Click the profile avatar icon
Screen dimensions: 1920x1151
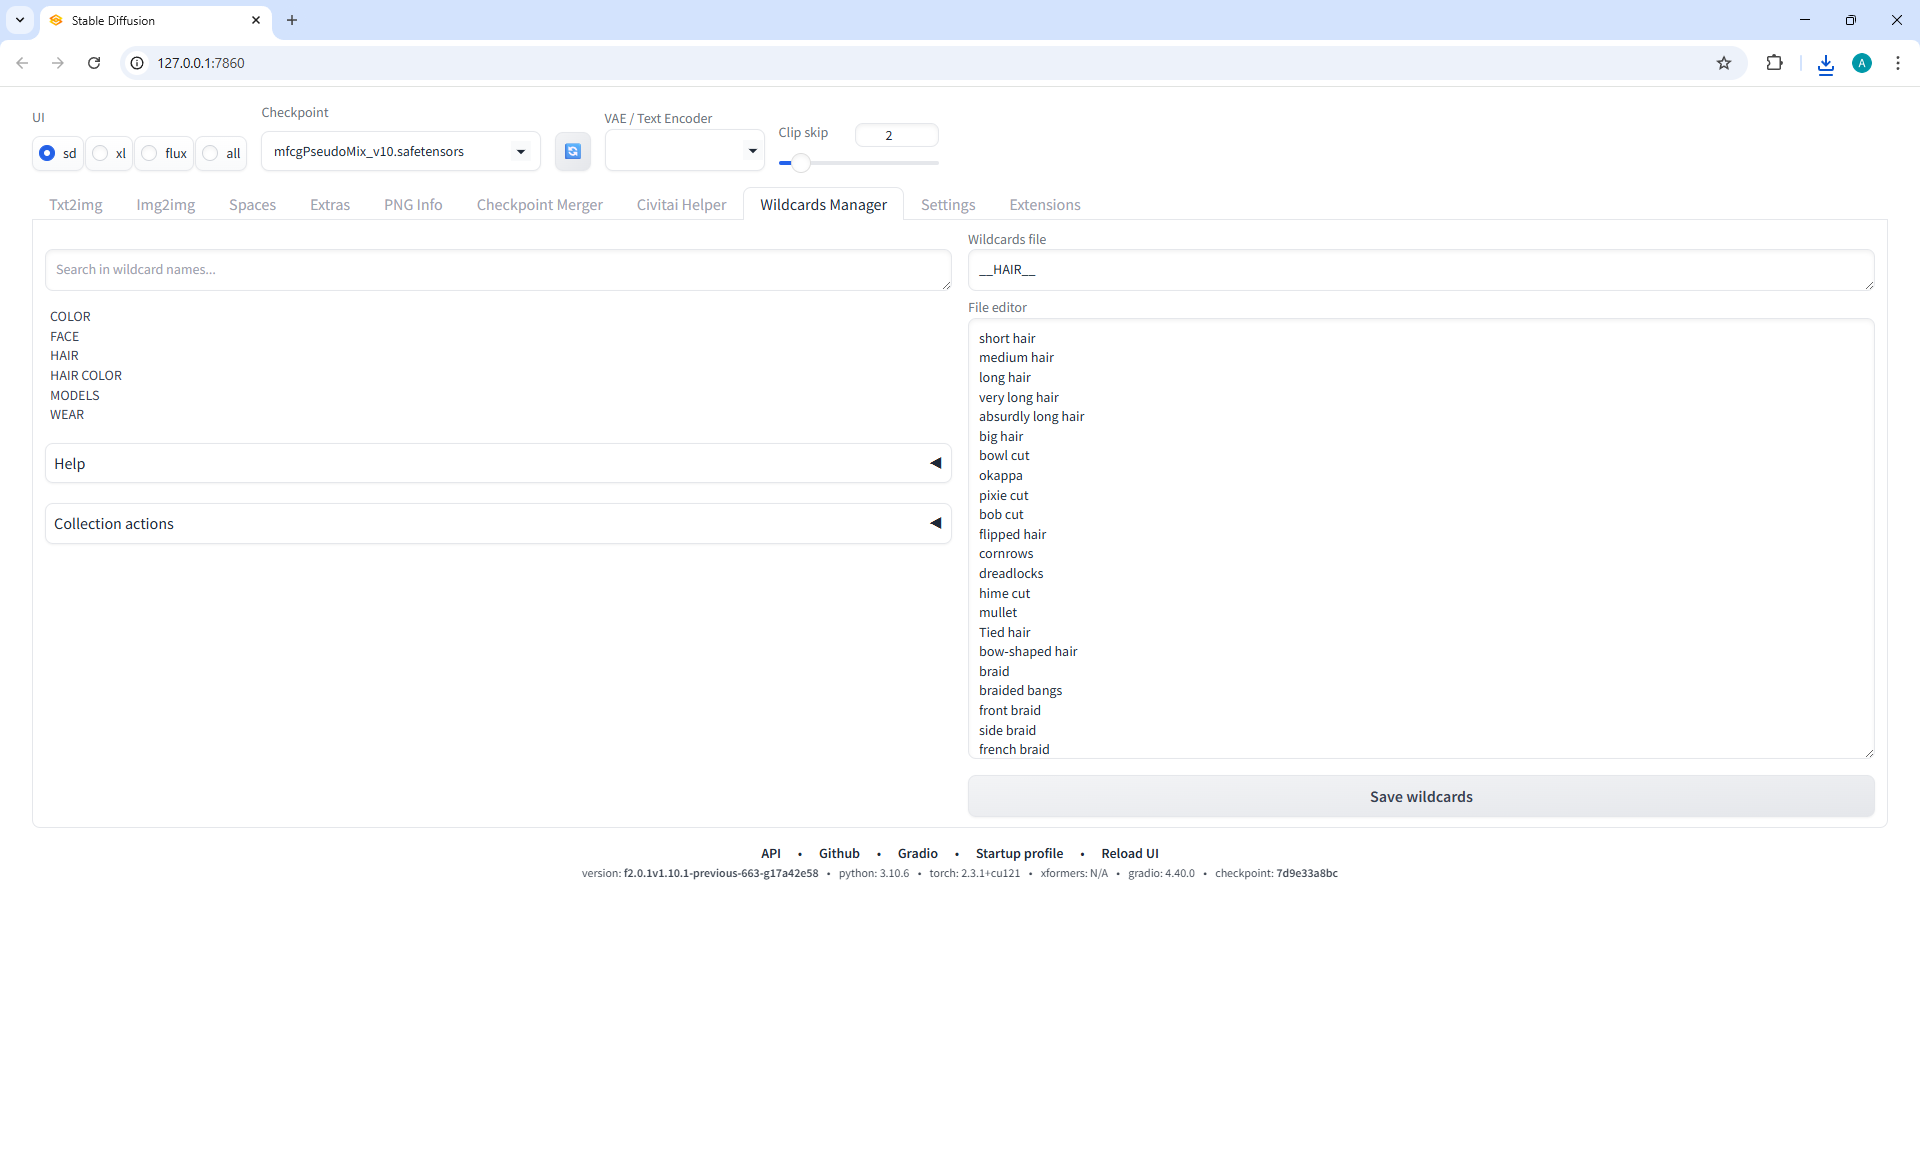pos(1861,63)
